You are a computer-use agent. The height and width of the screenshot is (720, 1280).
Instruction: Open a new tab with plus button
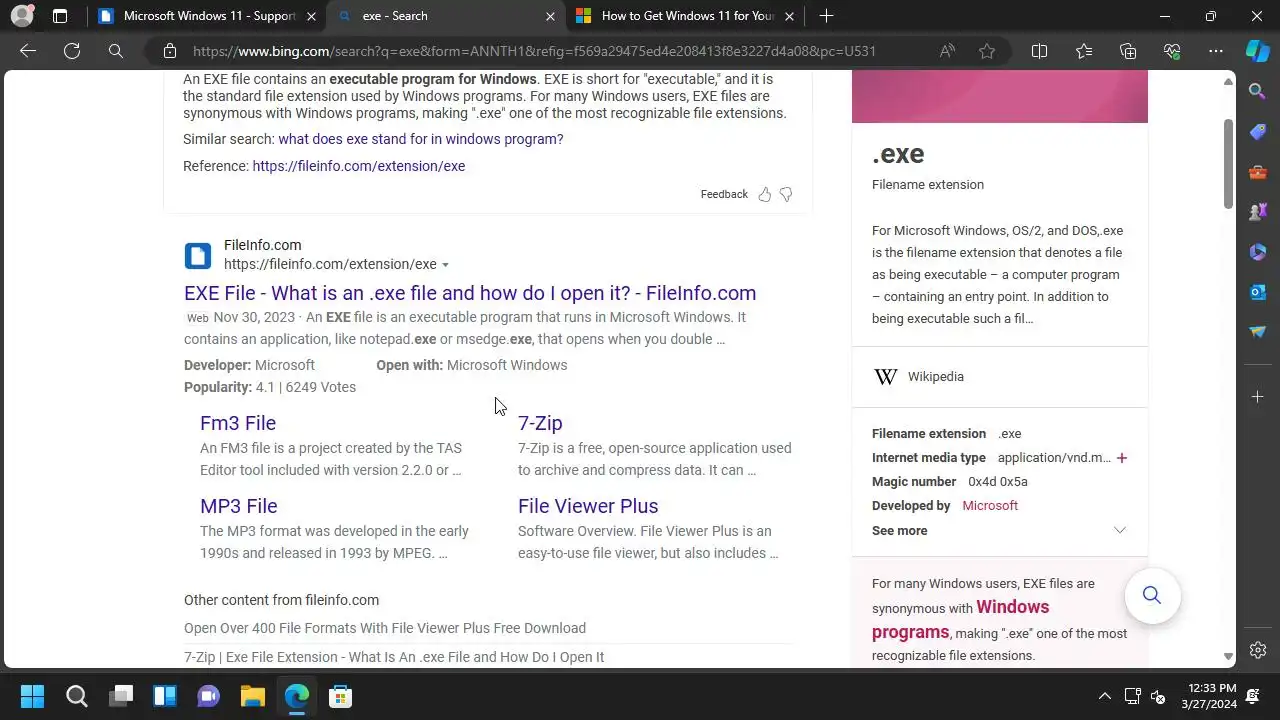click(x=826, y=16)
